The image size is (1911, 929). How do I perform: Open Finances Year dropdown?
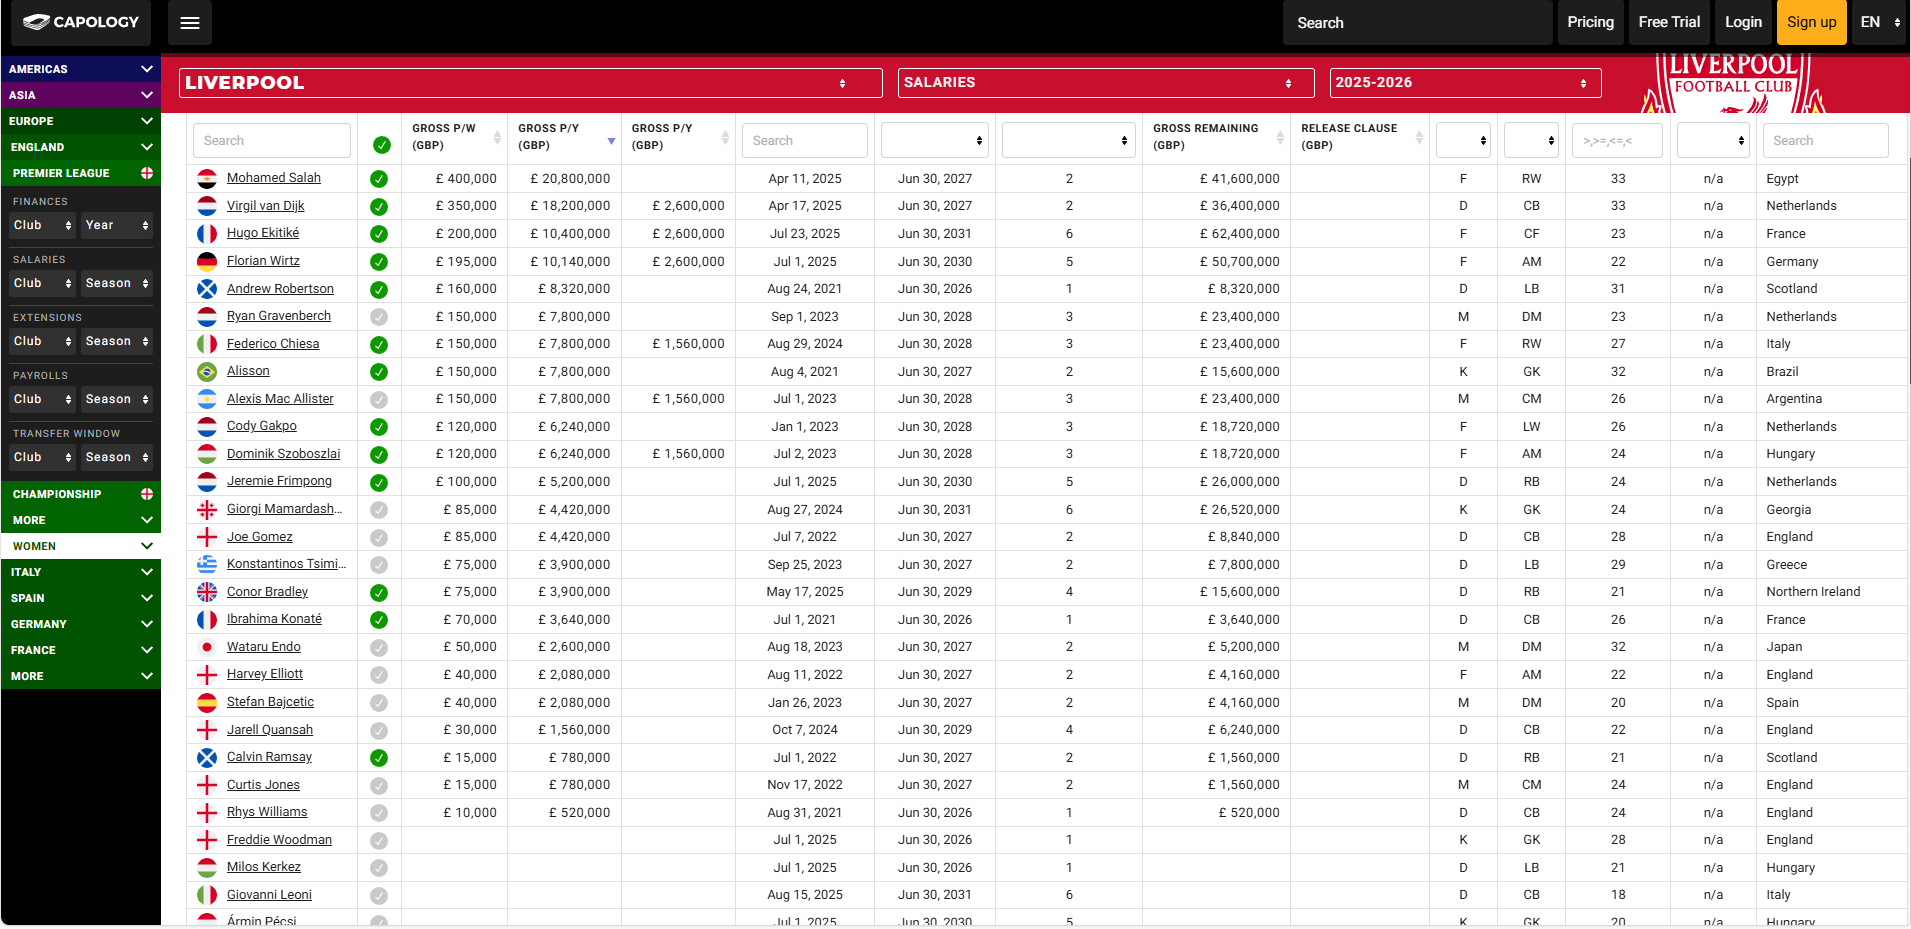pos(117,225)
